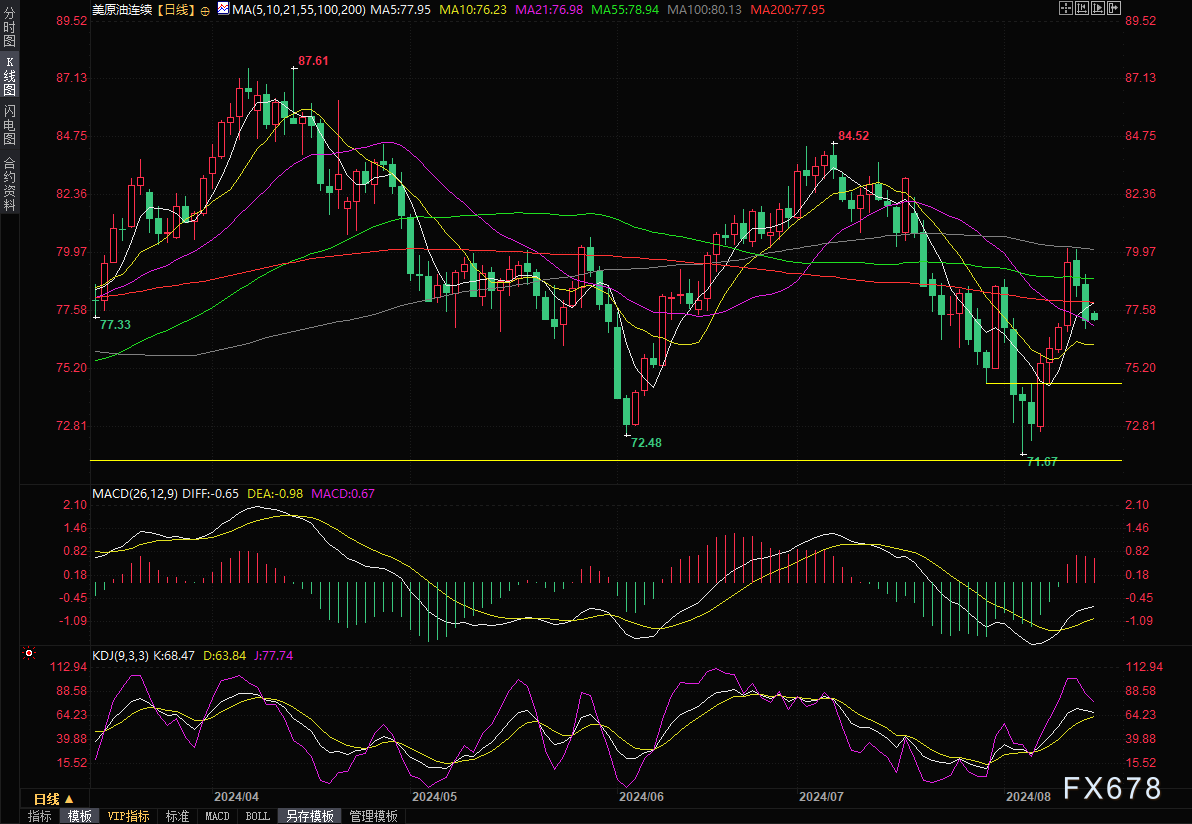Select the VIP指标 option
Screen dimensions: 1192x824
(x=128, y=816)
